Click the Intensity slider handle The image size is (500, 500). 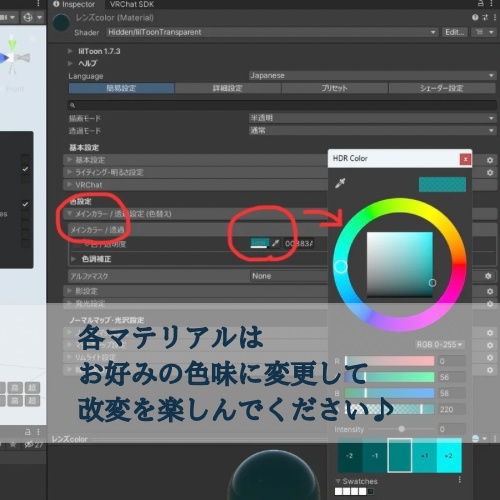(402, 429)
